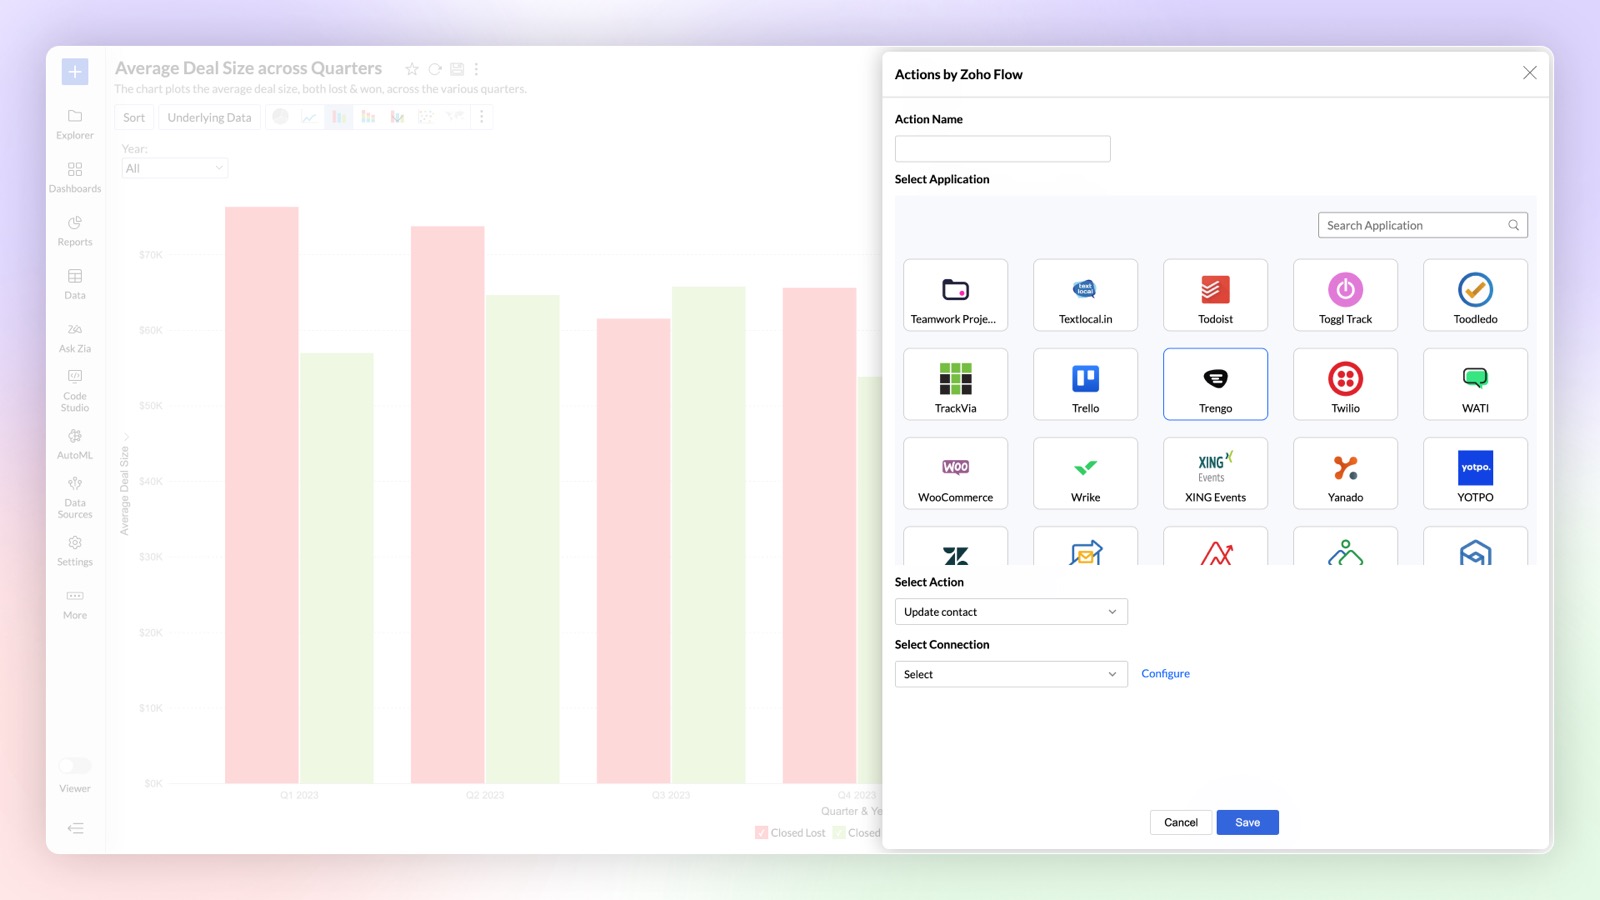Viewport: 1600px width, 900px height.
Task: Select the XING Events application
Action: coord(1215,473)
